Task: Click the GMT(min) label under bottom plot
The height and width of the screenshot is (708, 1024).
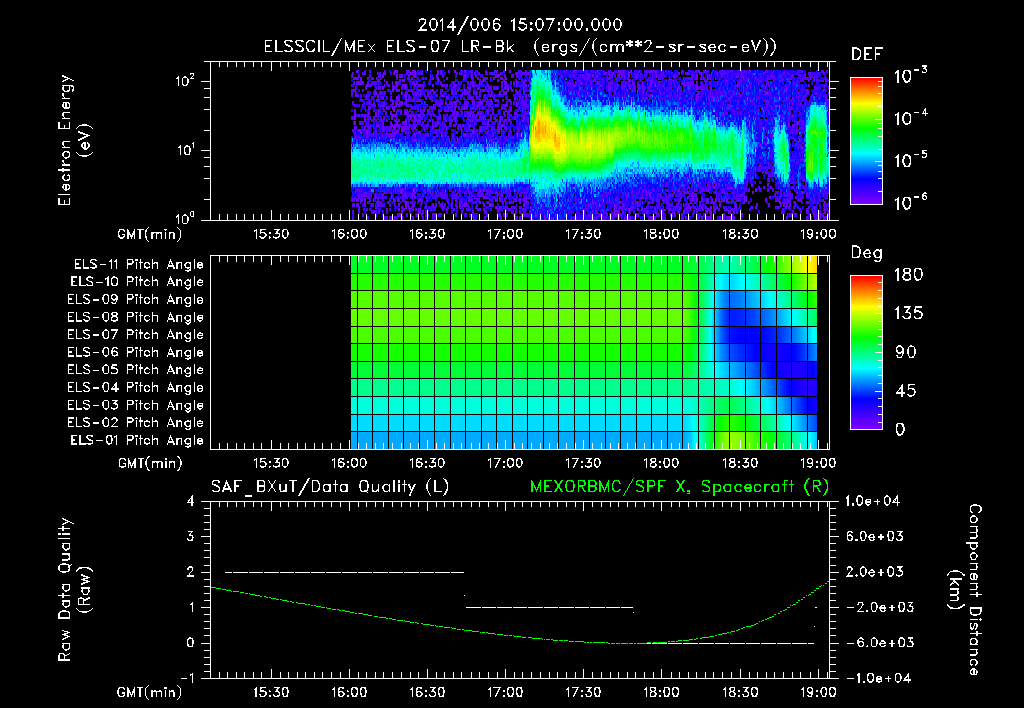Action: point(150,692)
